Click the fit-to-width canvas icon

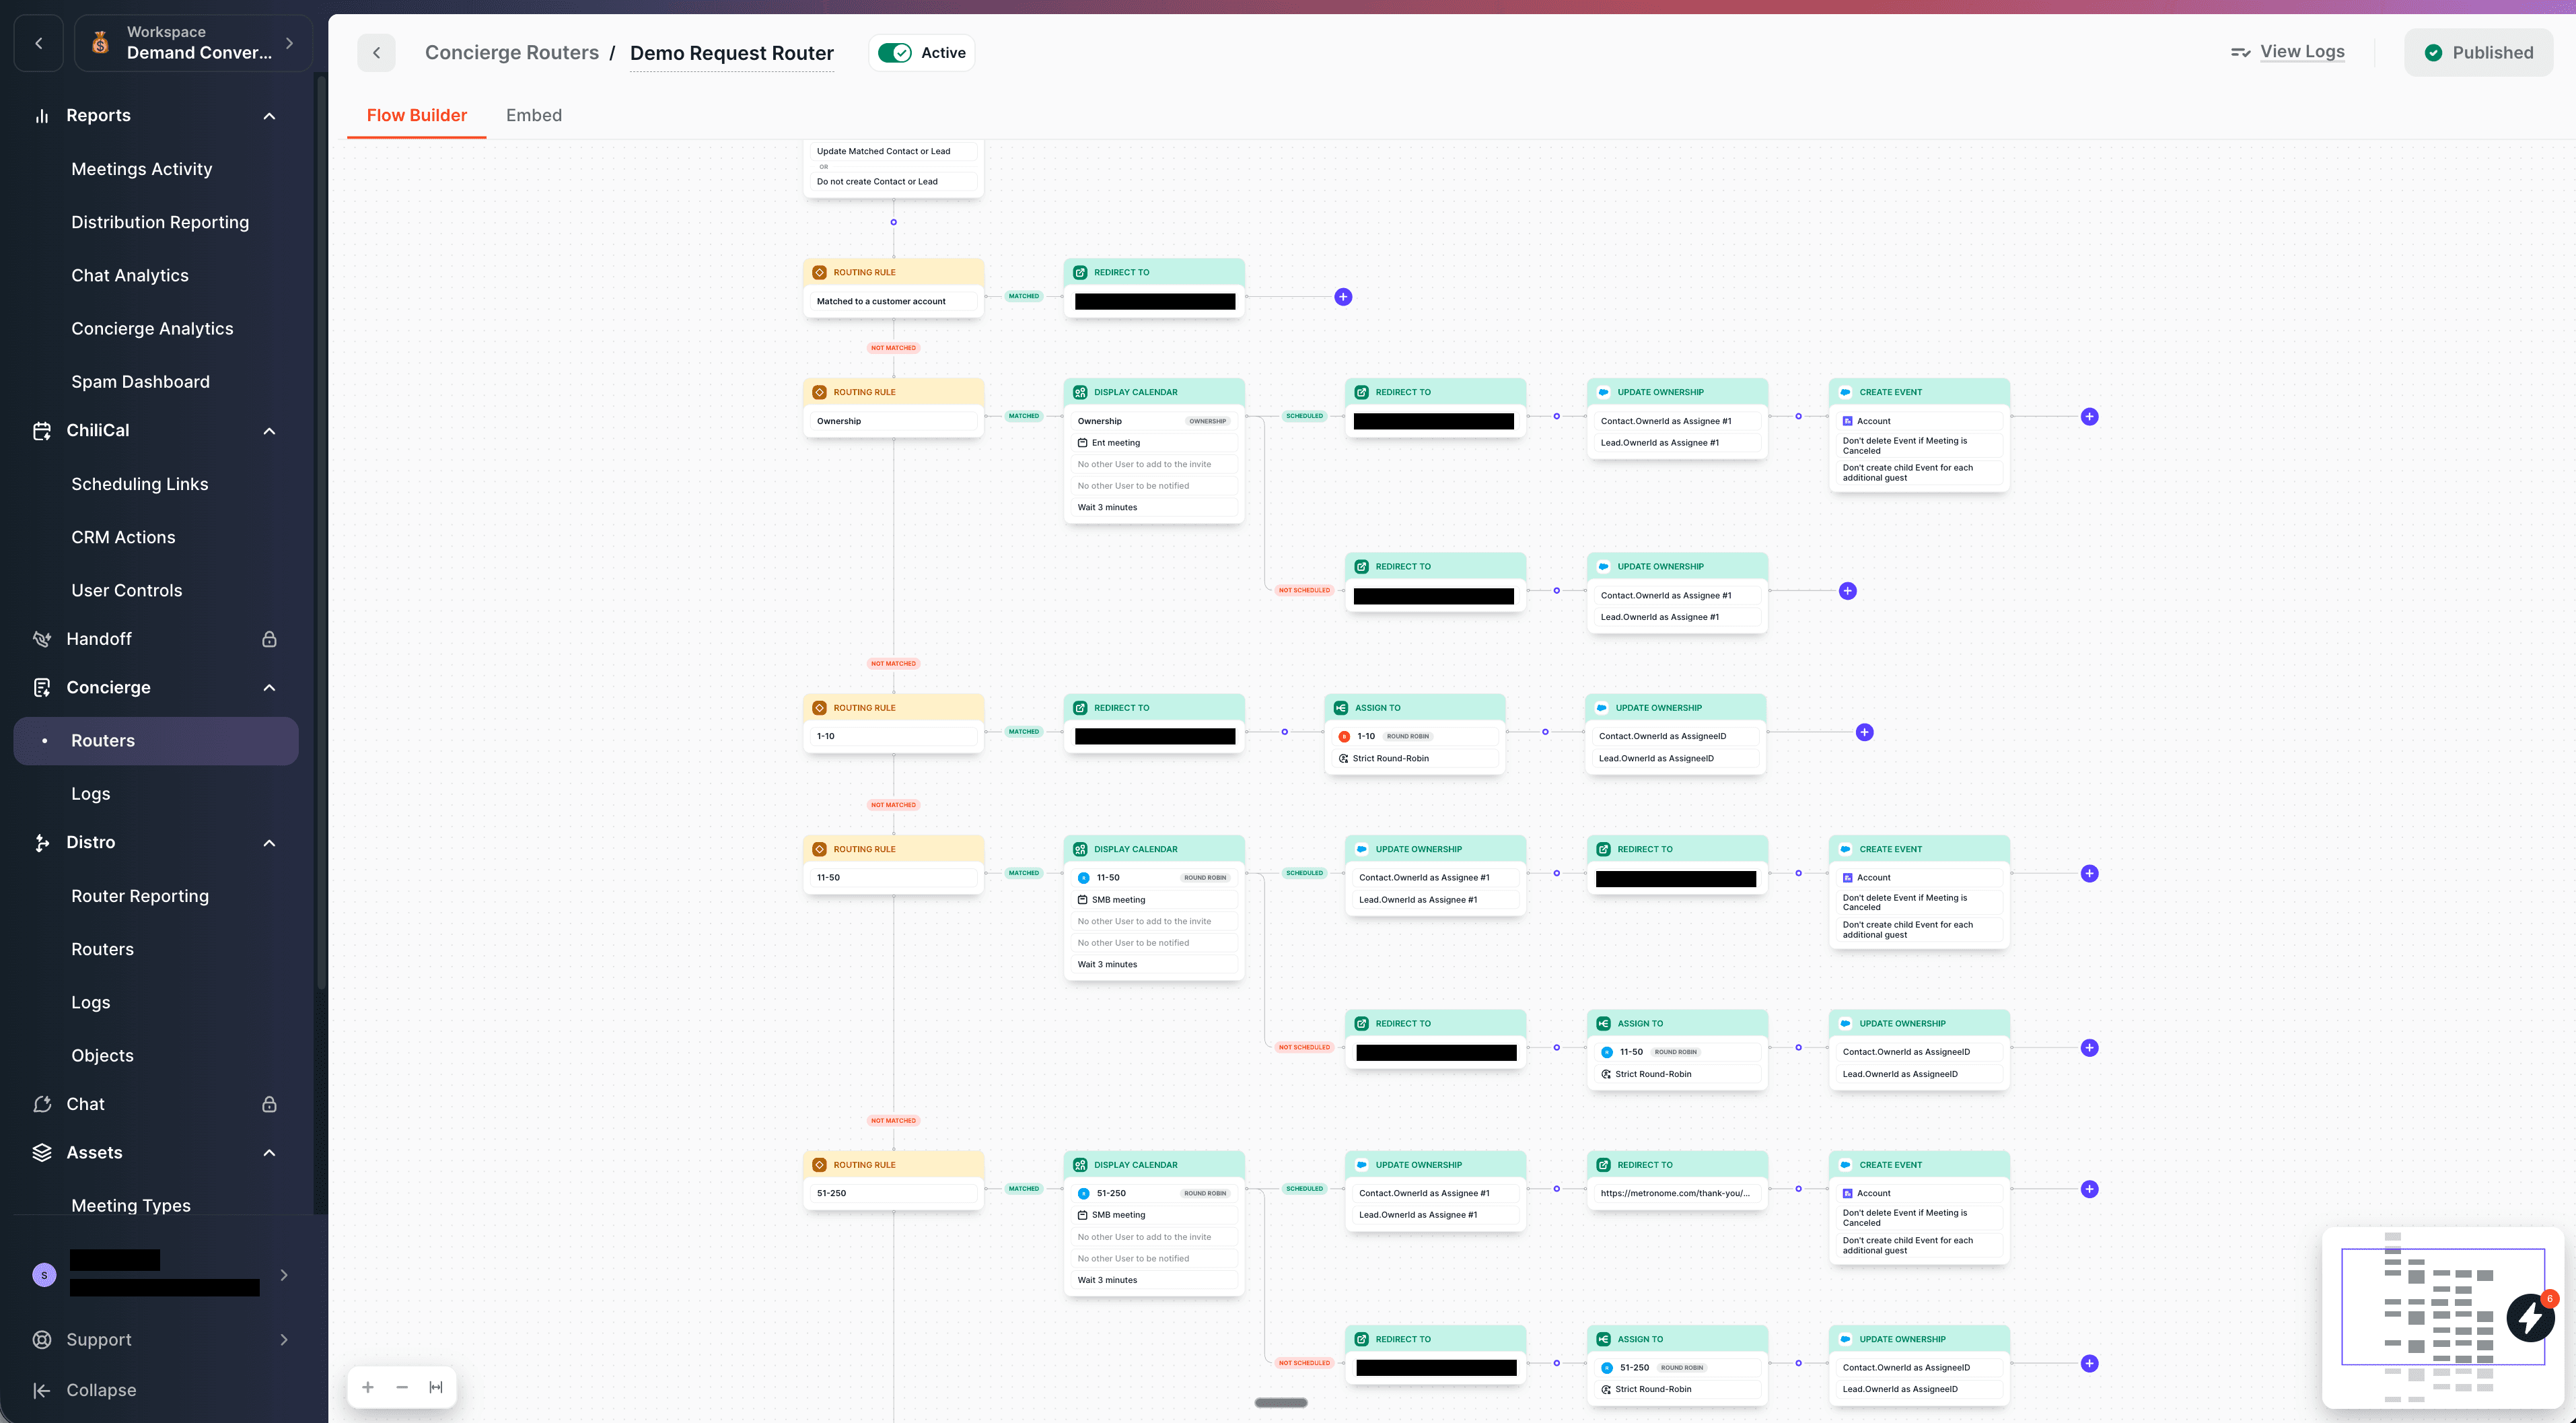point(436,1387)
